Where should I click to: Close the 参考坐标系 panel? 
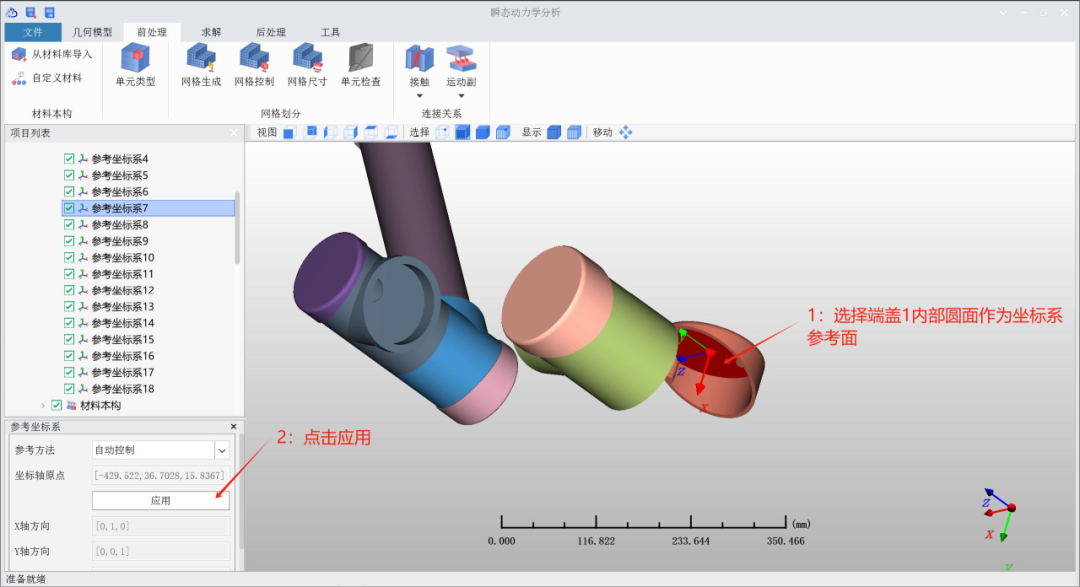233,426
